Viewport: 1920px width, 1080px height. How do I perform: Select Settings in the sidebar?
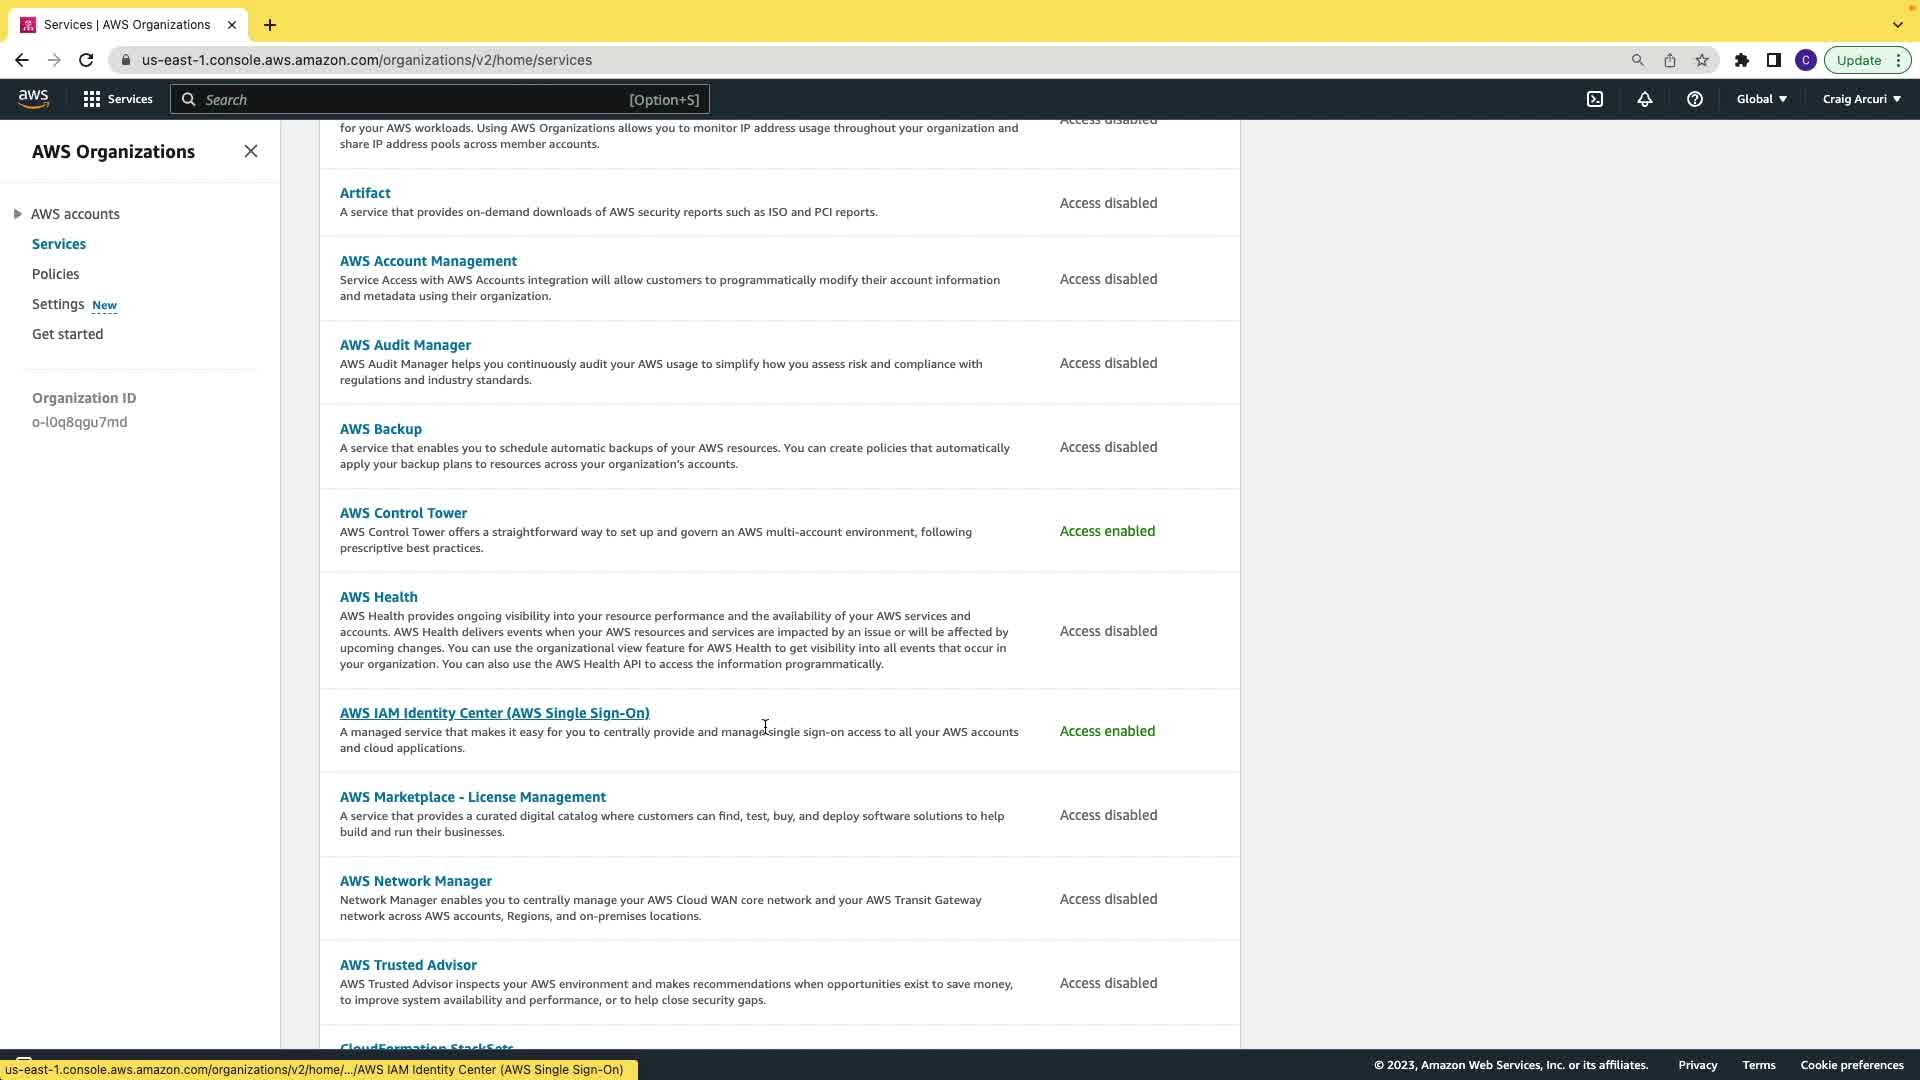(58, 304)
